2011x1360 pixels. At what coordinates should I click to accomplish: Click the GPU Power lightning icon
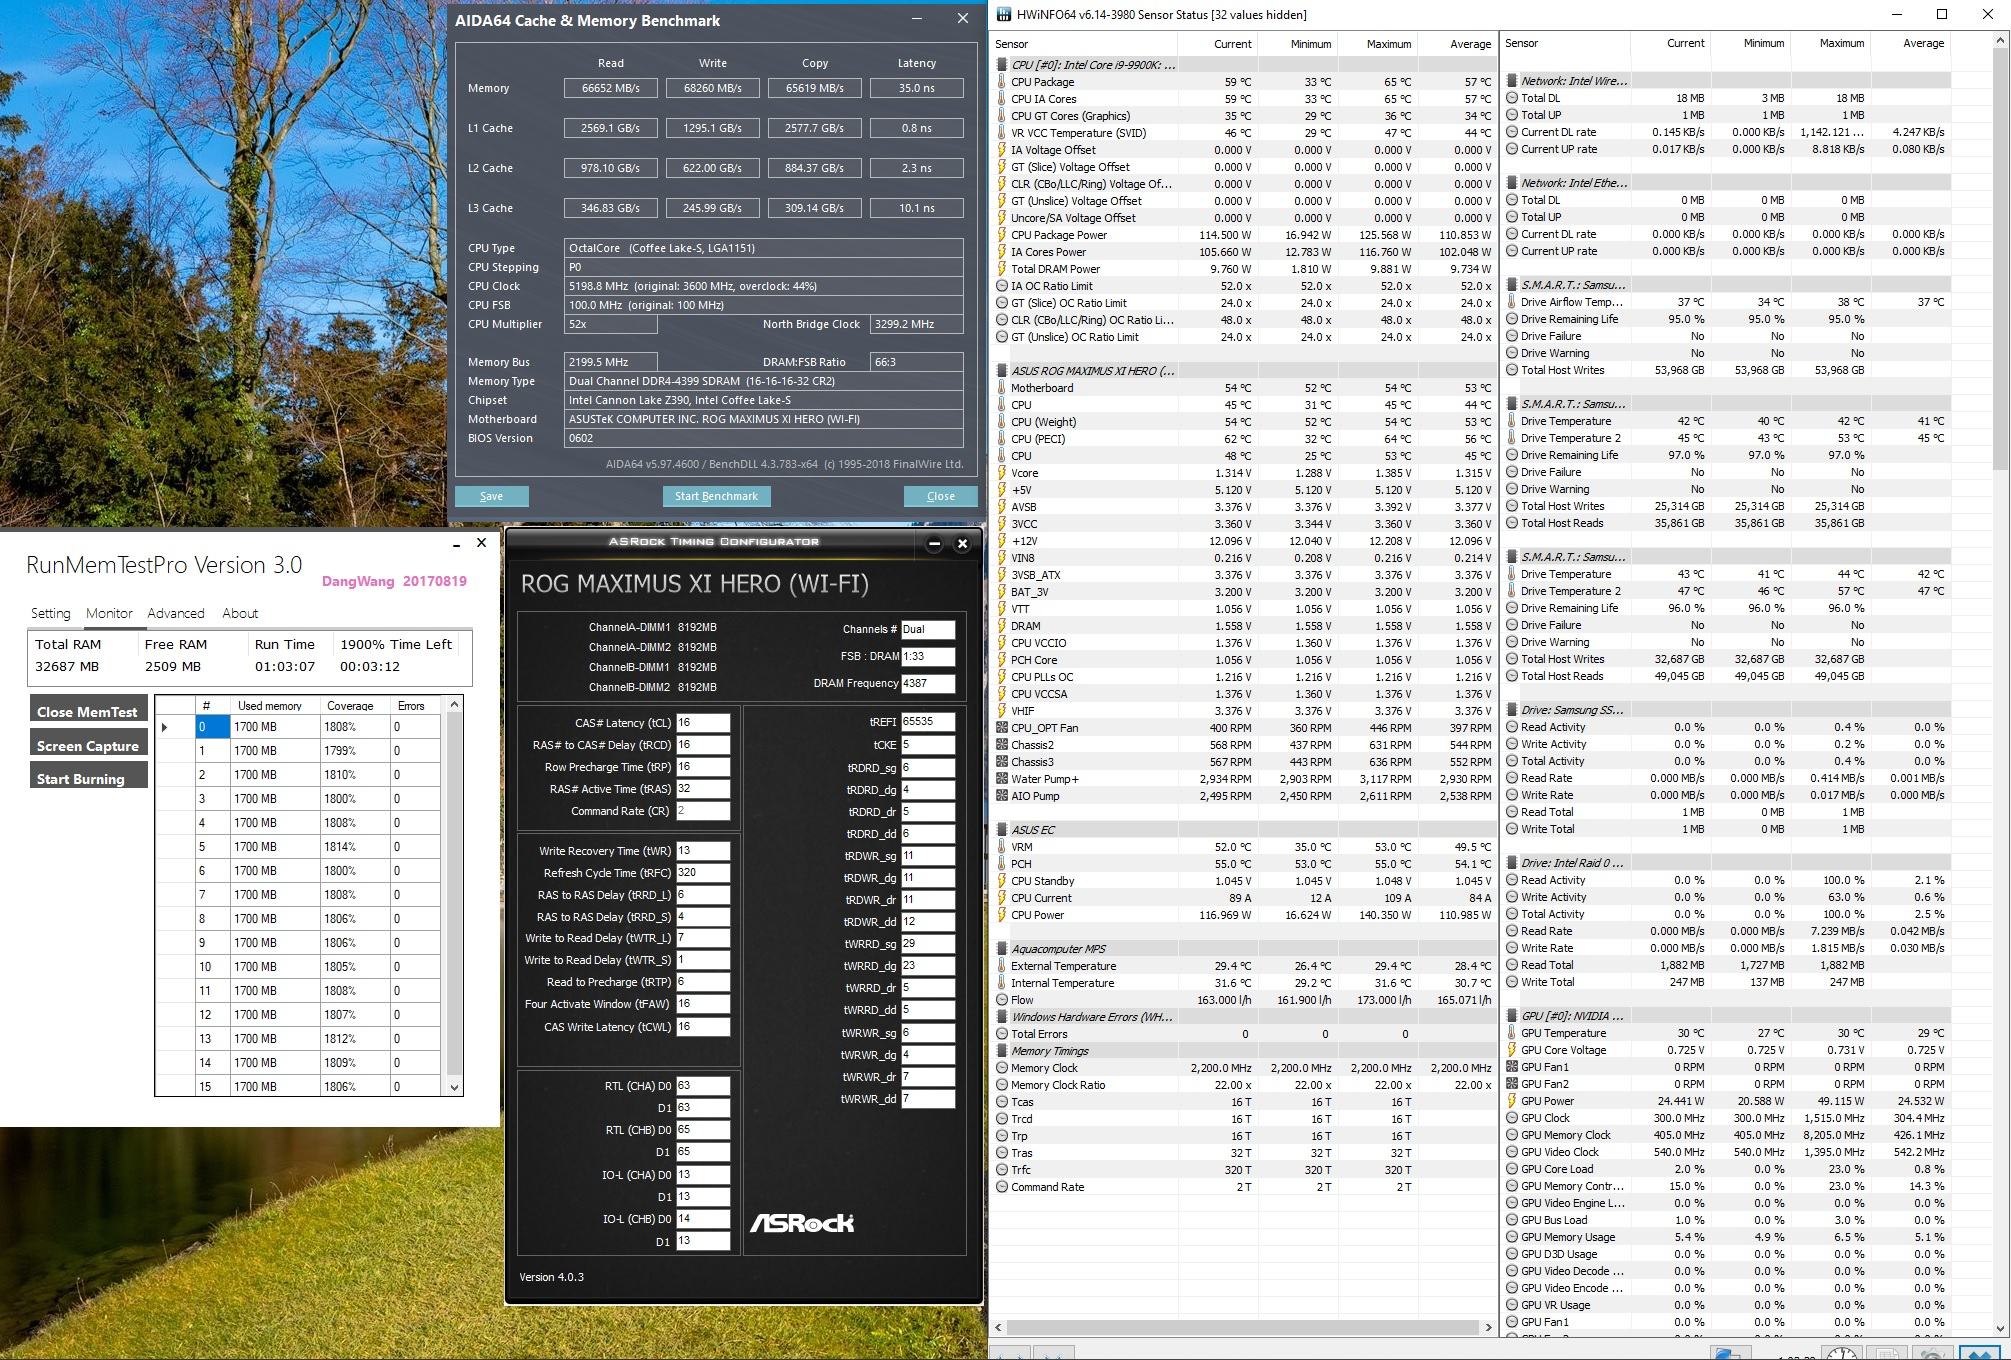[1512, 1101]
